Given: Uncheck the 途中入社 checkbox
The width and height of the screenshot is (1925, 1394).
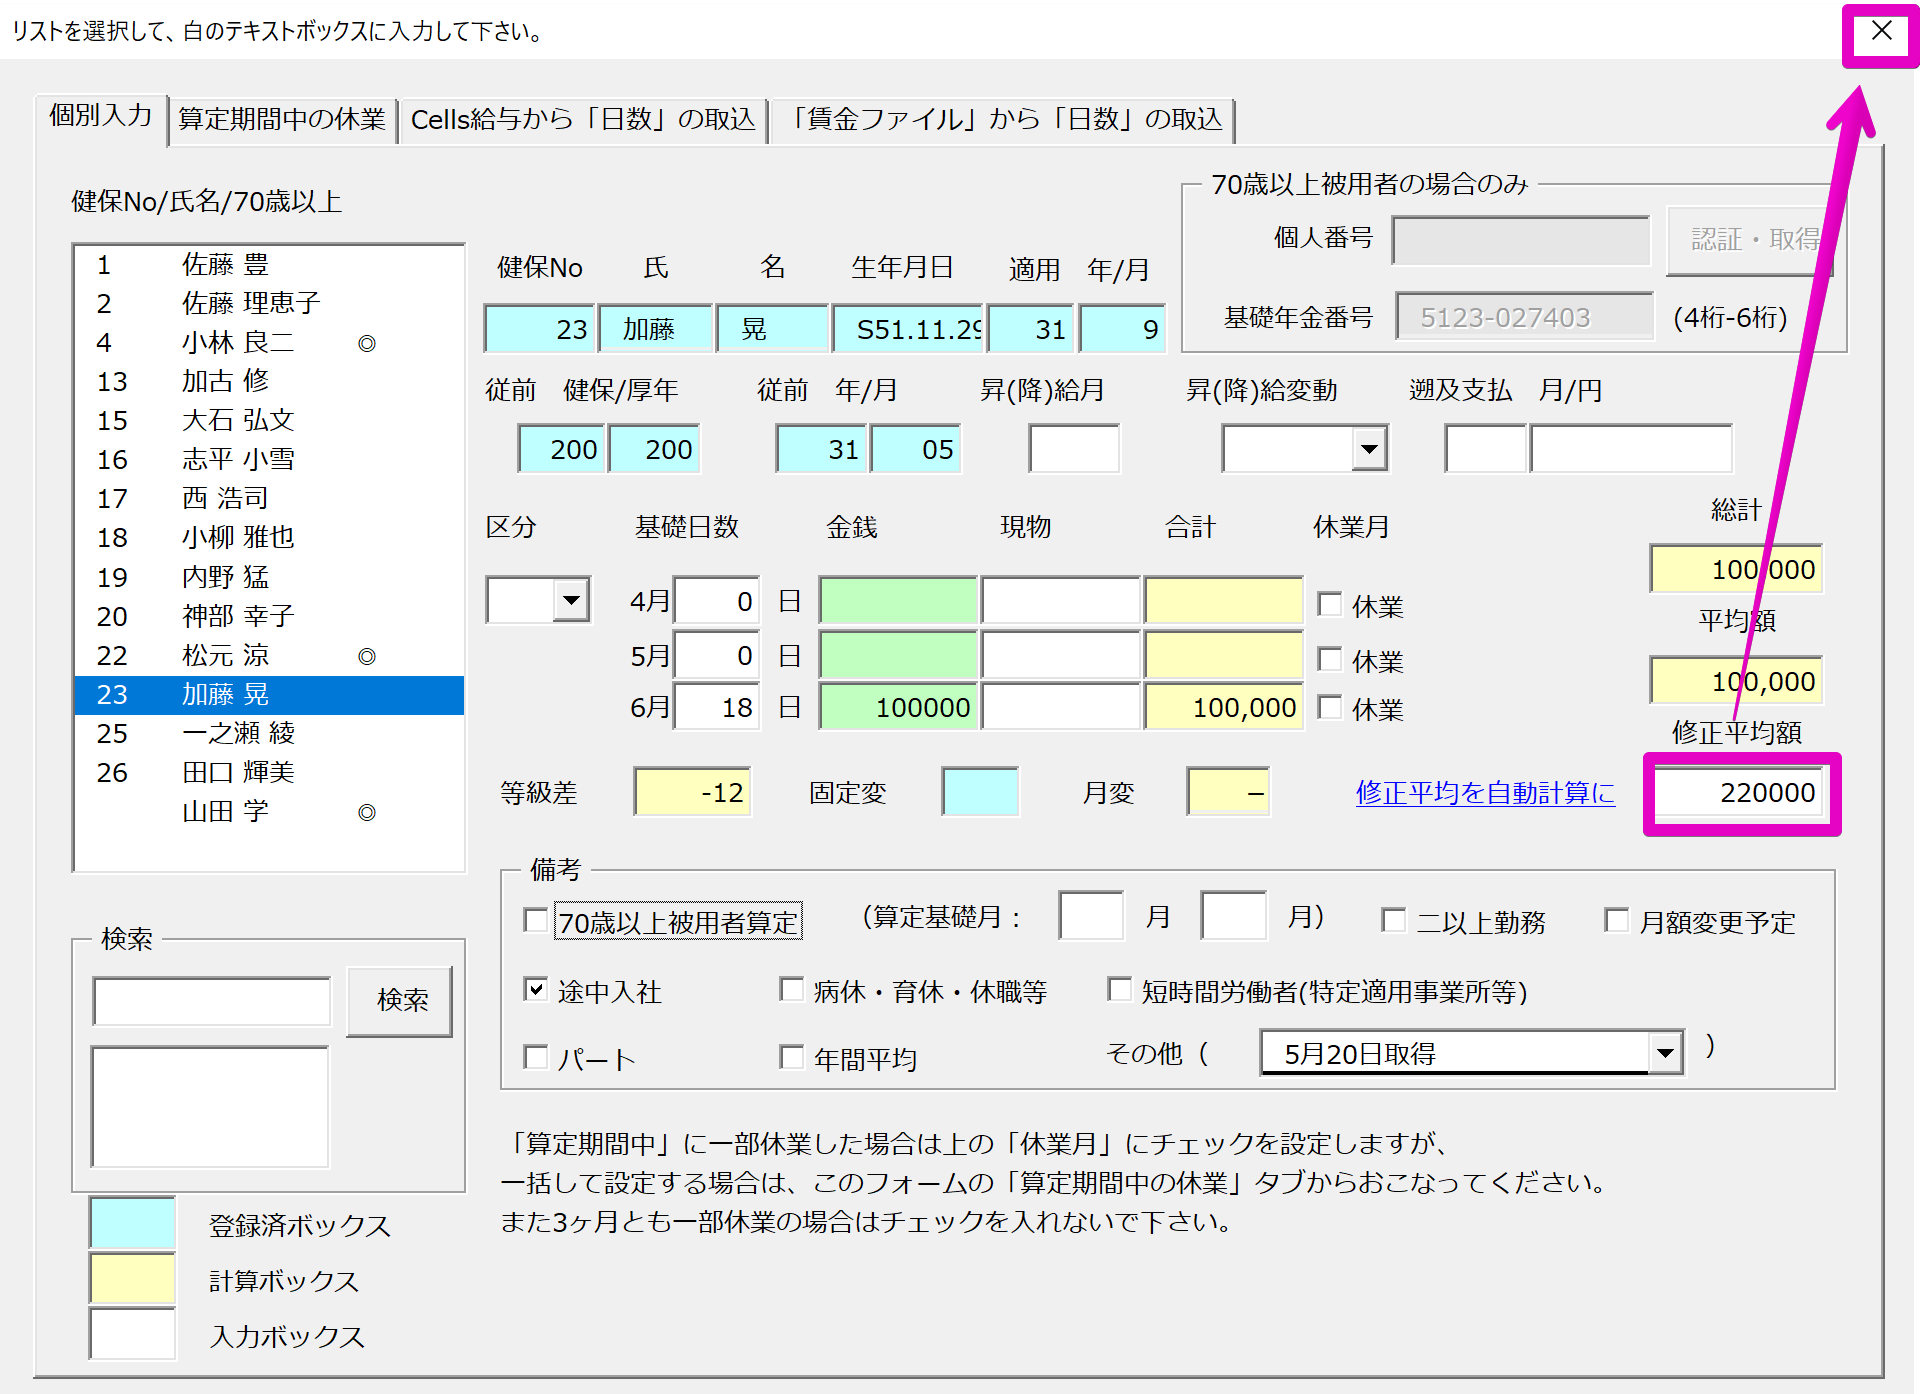Looking at the screenshot, I should (536, 990).
